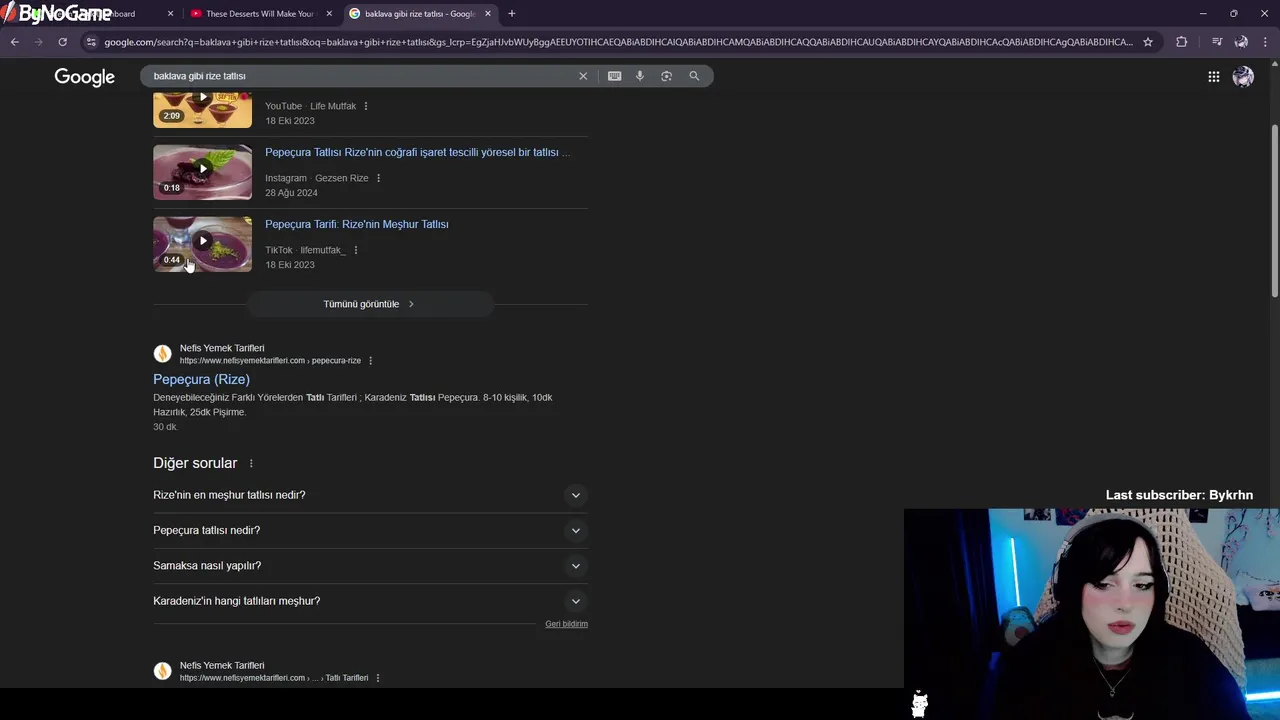
Task: Open the Chrome three-dot menu
Action: point(1265,42)
